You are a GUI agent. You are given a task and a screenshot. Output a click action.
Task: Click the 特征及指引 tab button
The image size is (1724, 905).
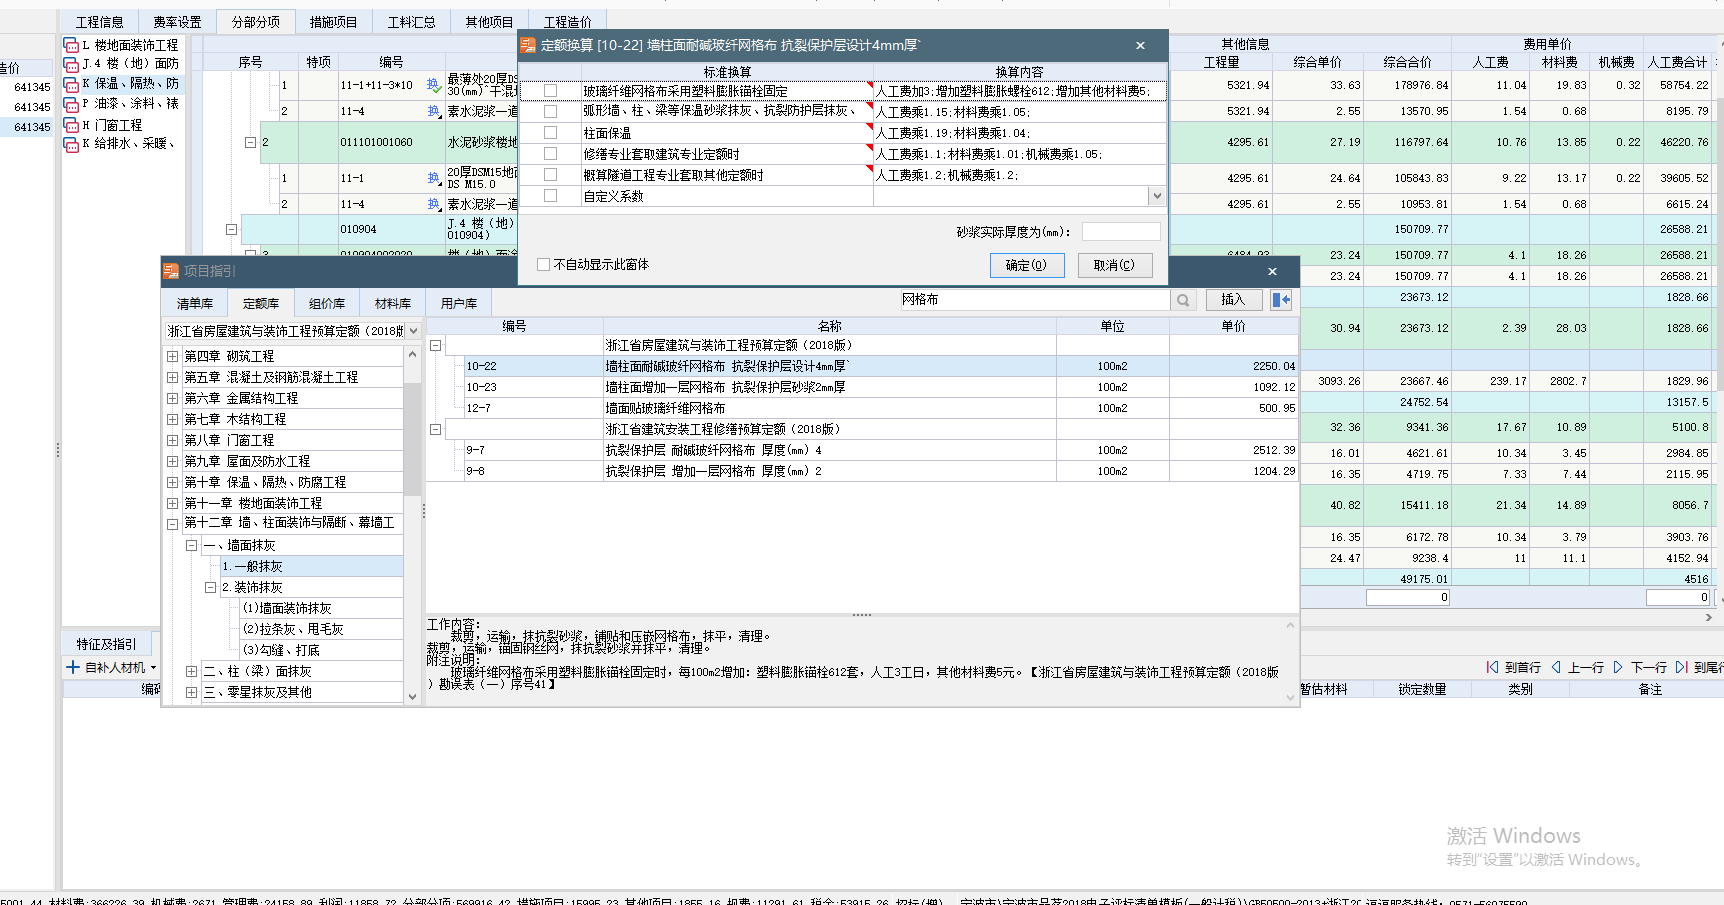[x=107, y=644]
